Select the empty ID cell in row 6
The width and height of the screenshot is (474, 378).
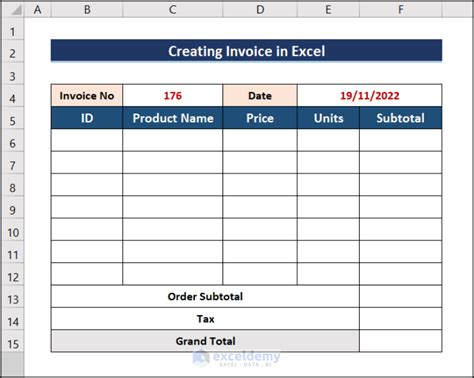87,140
